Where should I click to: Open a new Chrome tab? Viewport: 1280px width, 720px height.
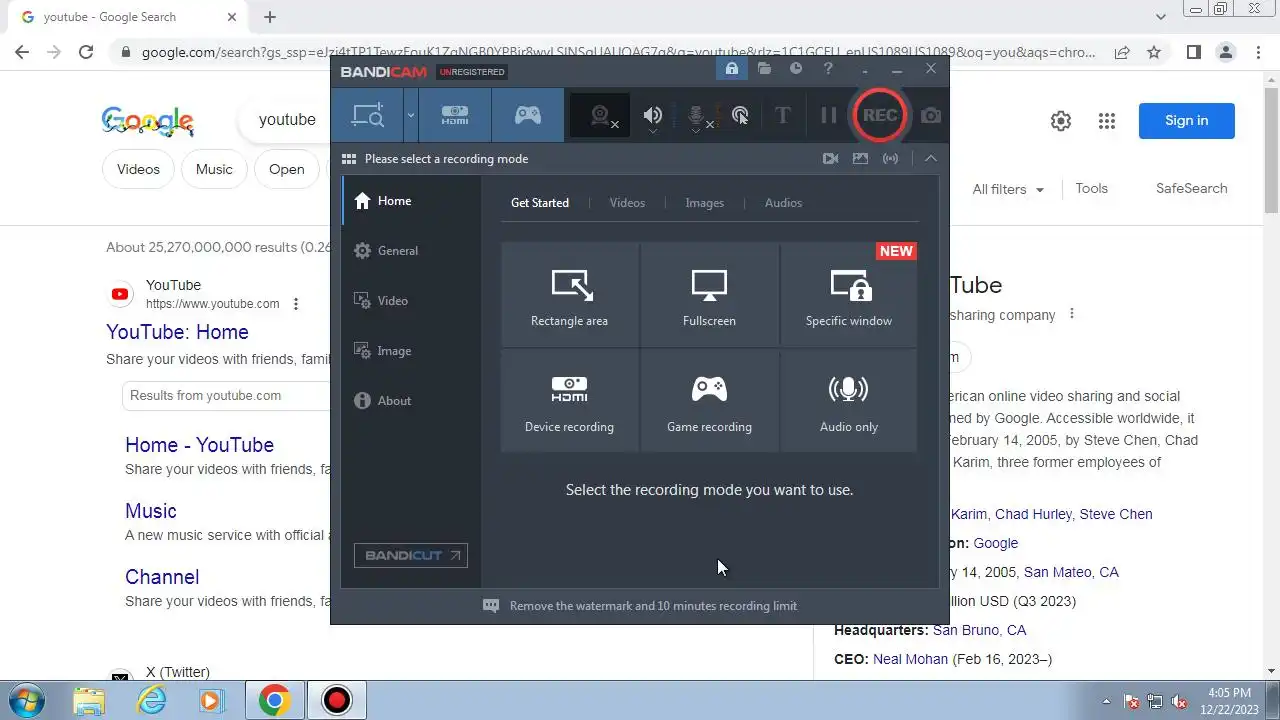(270, 17)
